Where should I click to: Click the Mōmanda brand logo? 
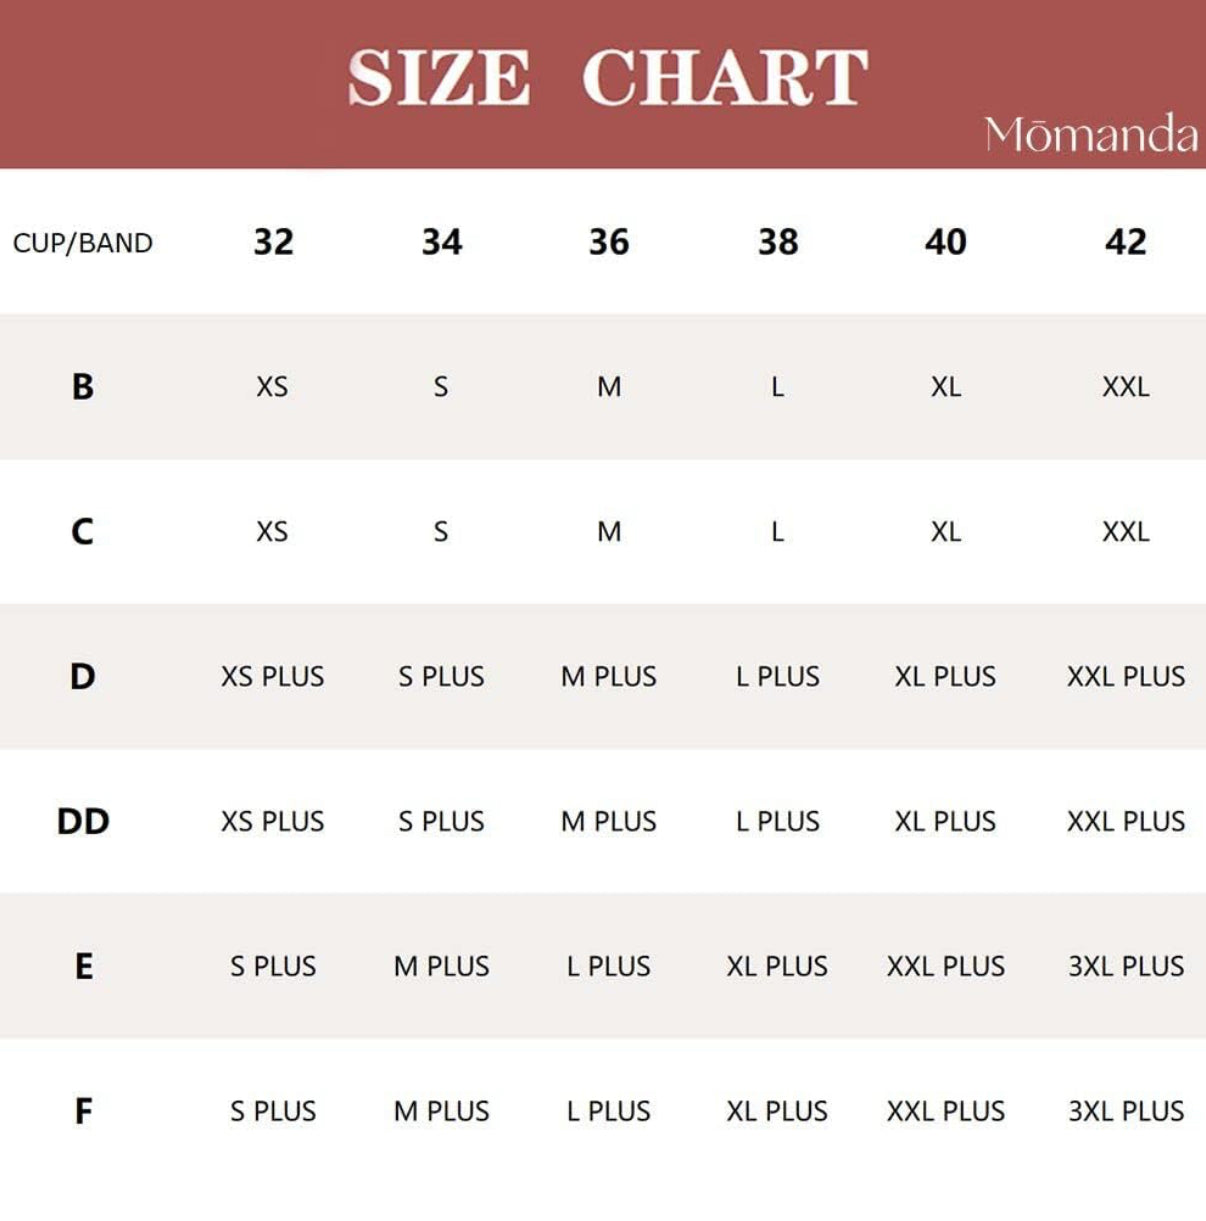[x=1090, y=135]
